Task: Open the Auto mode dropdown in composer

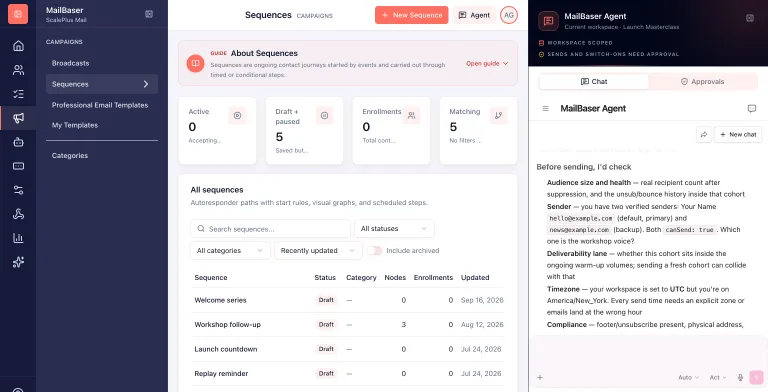Action: [x=688, y=377]
